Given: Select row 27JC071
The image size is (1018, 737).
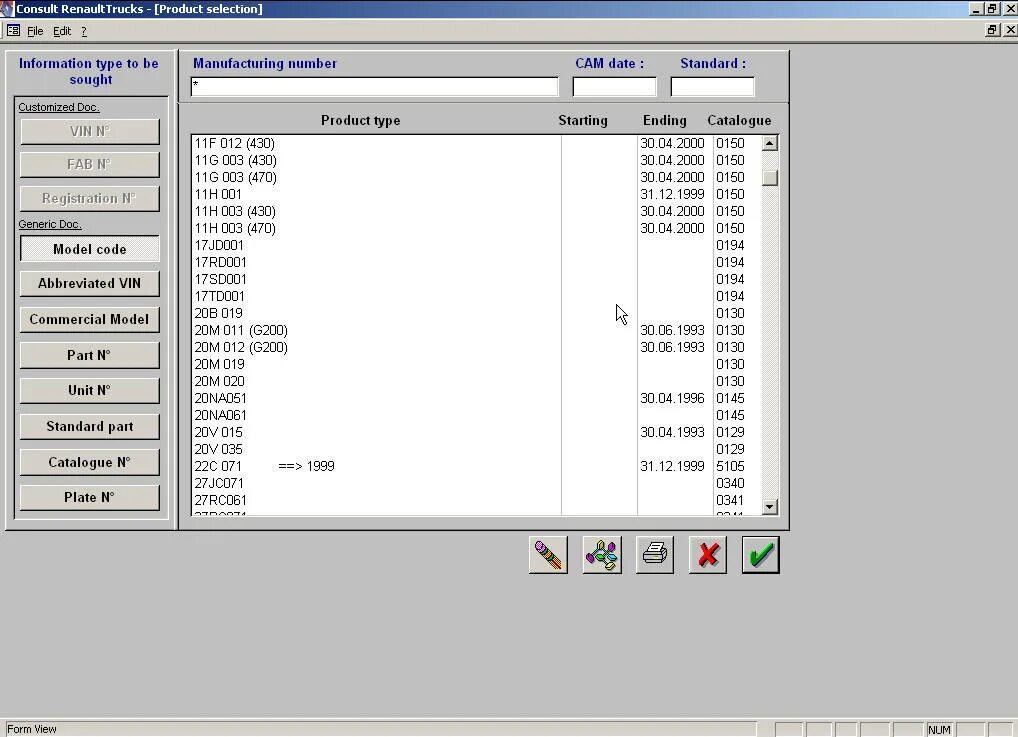Looking at the screenshot, I should (x=476, y=483).
